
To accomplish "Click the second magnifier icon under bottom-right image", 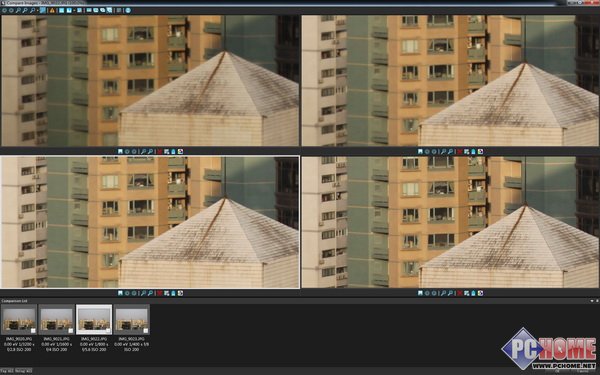I will [x=450, y=293].
